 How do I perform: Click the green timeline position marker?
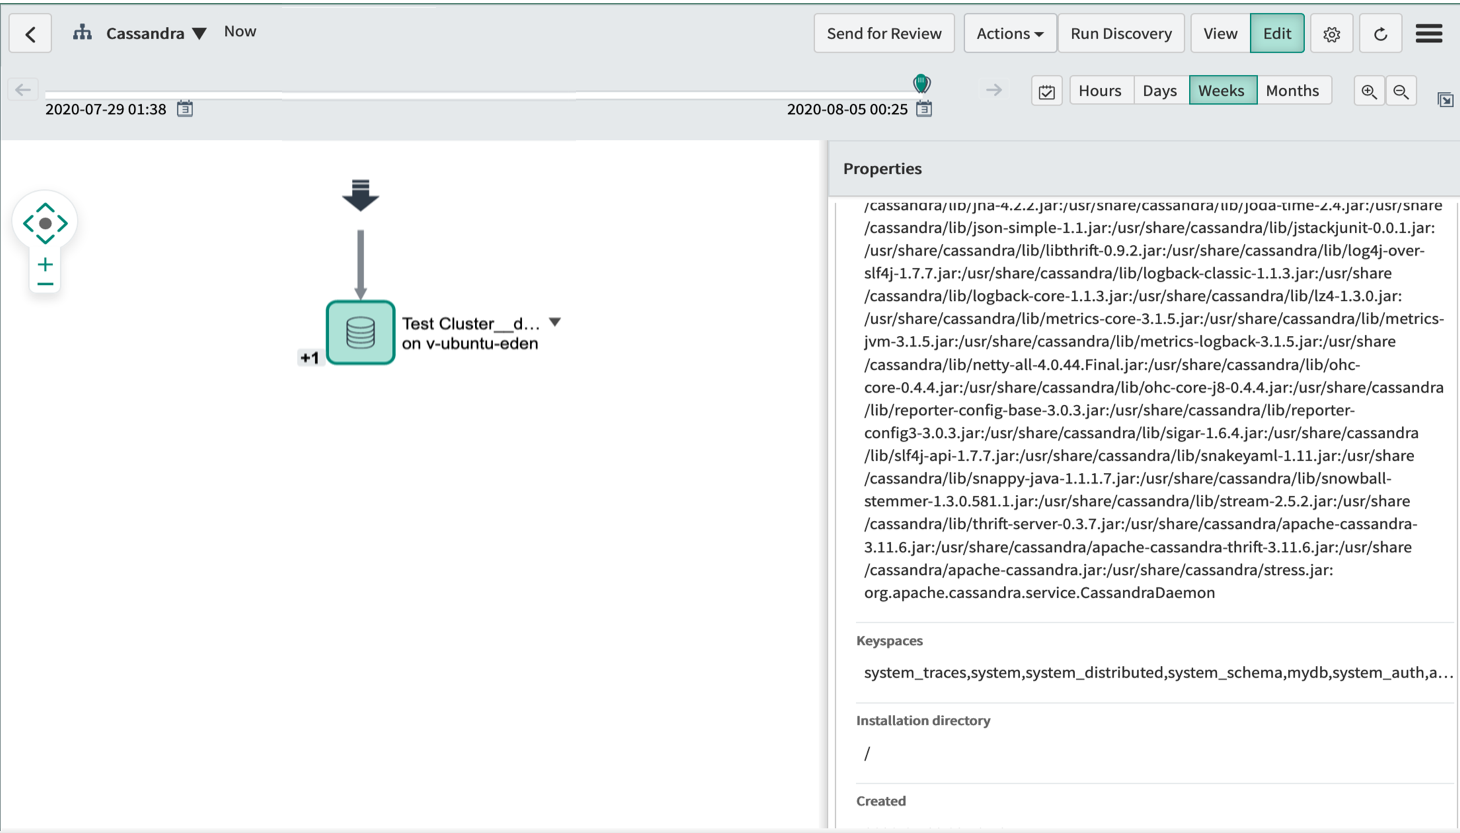(922, 84)
